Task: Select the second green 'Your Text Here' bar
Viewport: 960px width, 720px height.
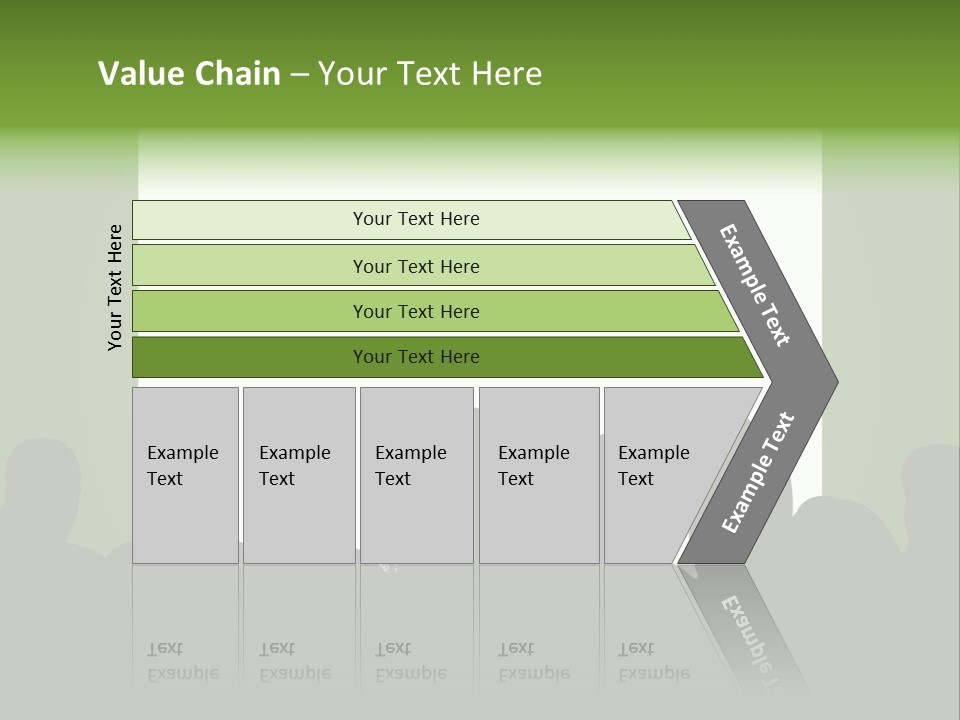Action: coord(423,265)
